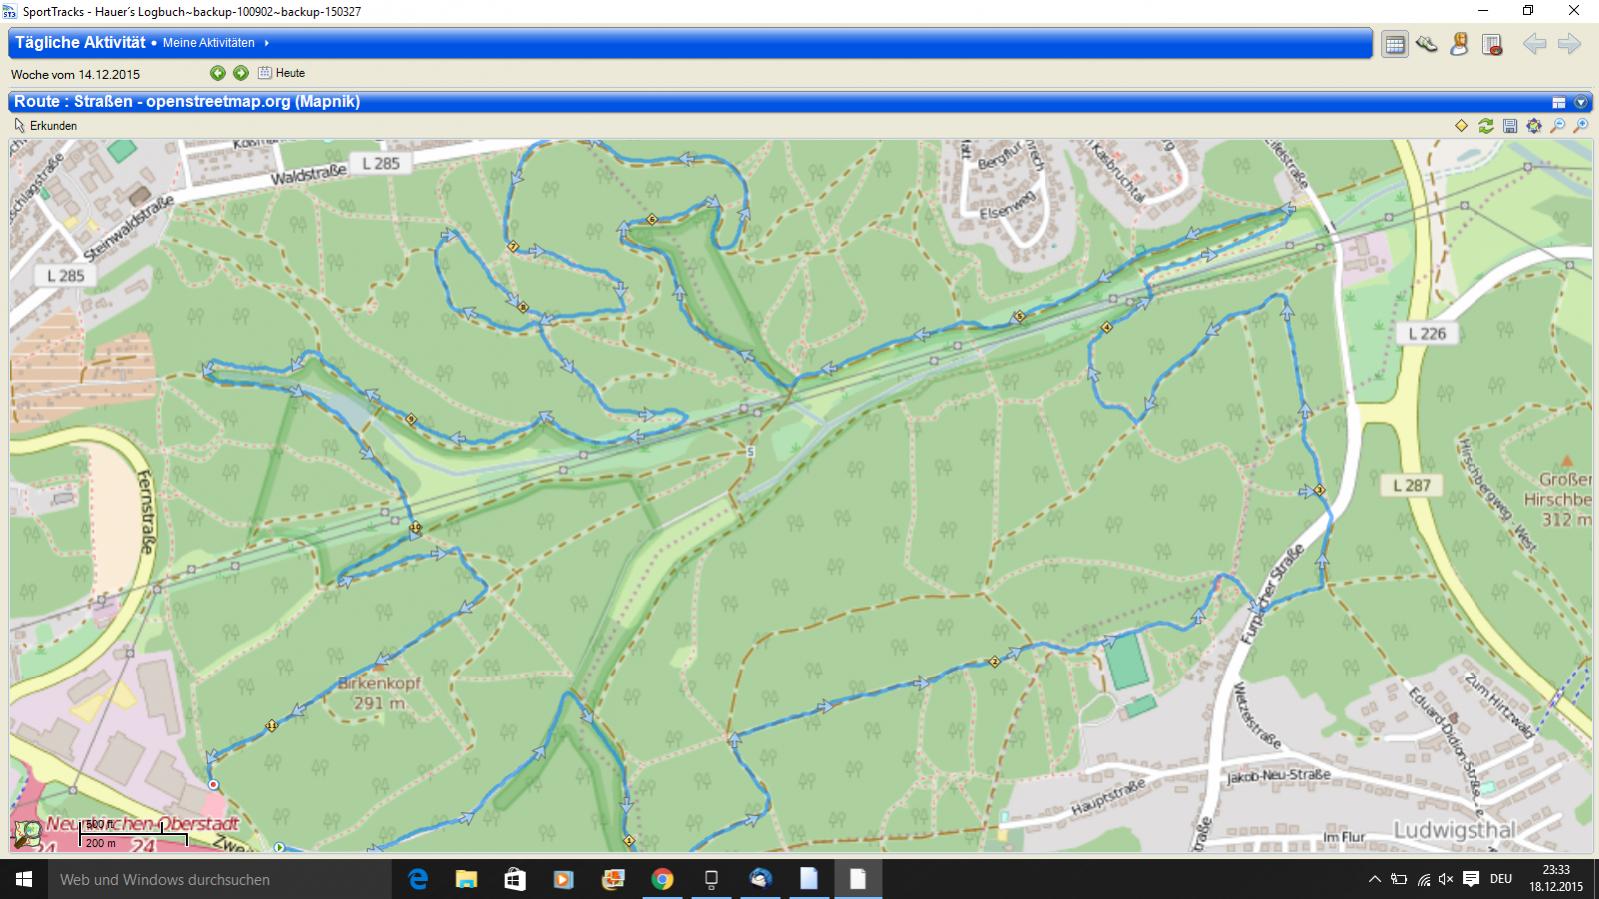Switch to the calendar view icon
The image size is (1599, 899).
[1394, 44]
